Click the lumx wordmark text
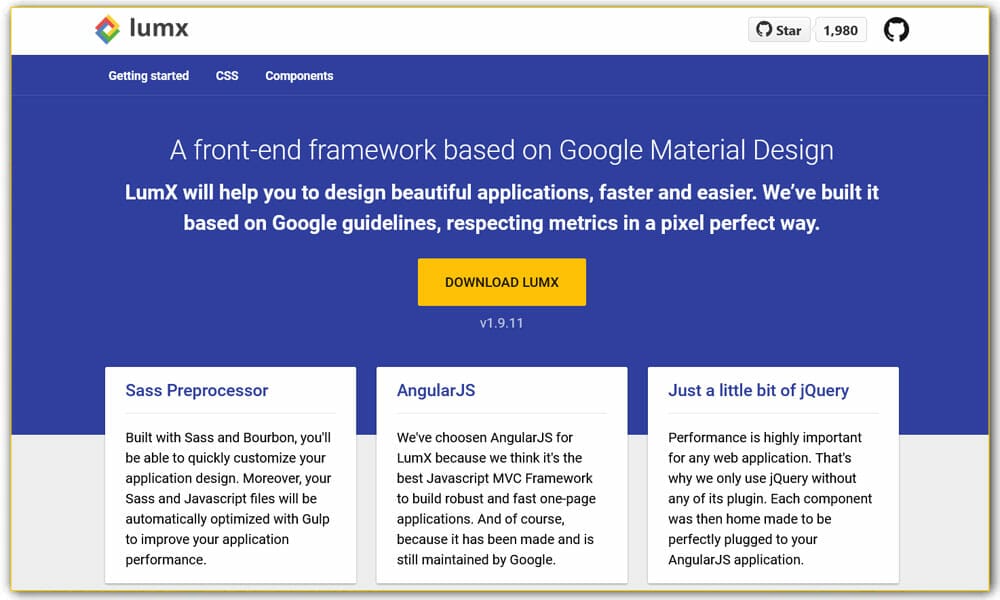Image resolution: width=1000 pixels, height=600 pixels. pyautogui.click(x=158, y=28)
